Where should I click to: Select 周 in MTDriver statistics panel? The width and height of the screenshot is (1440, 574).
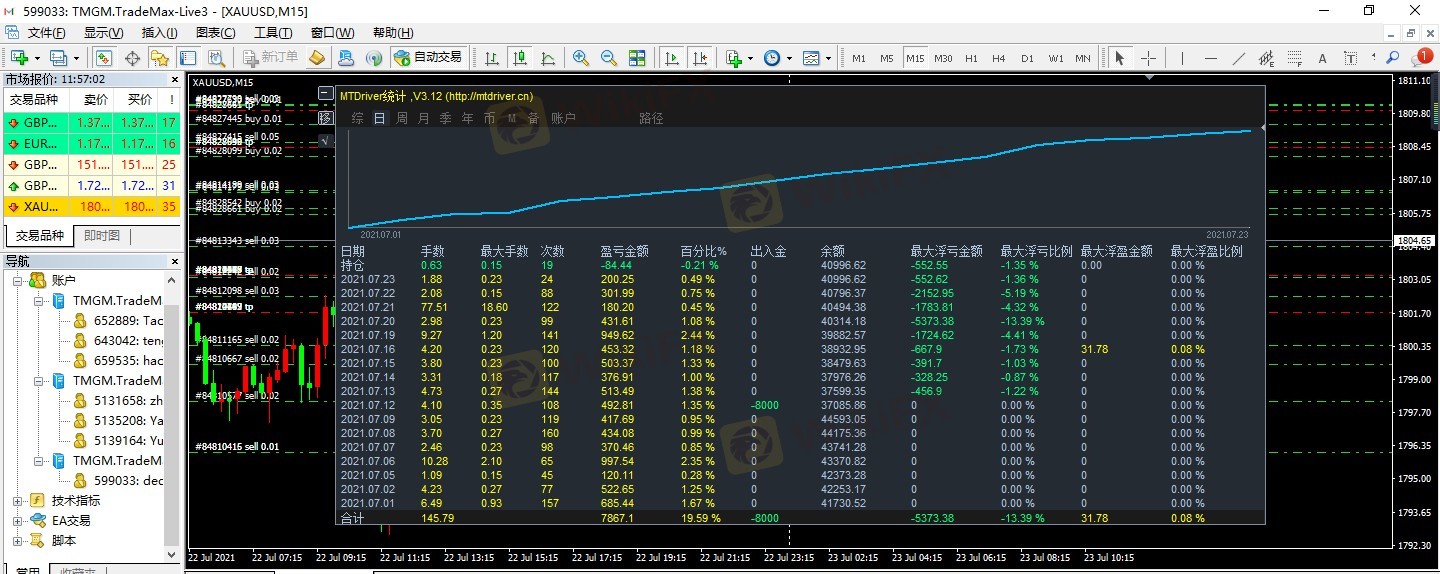point(401,118)
